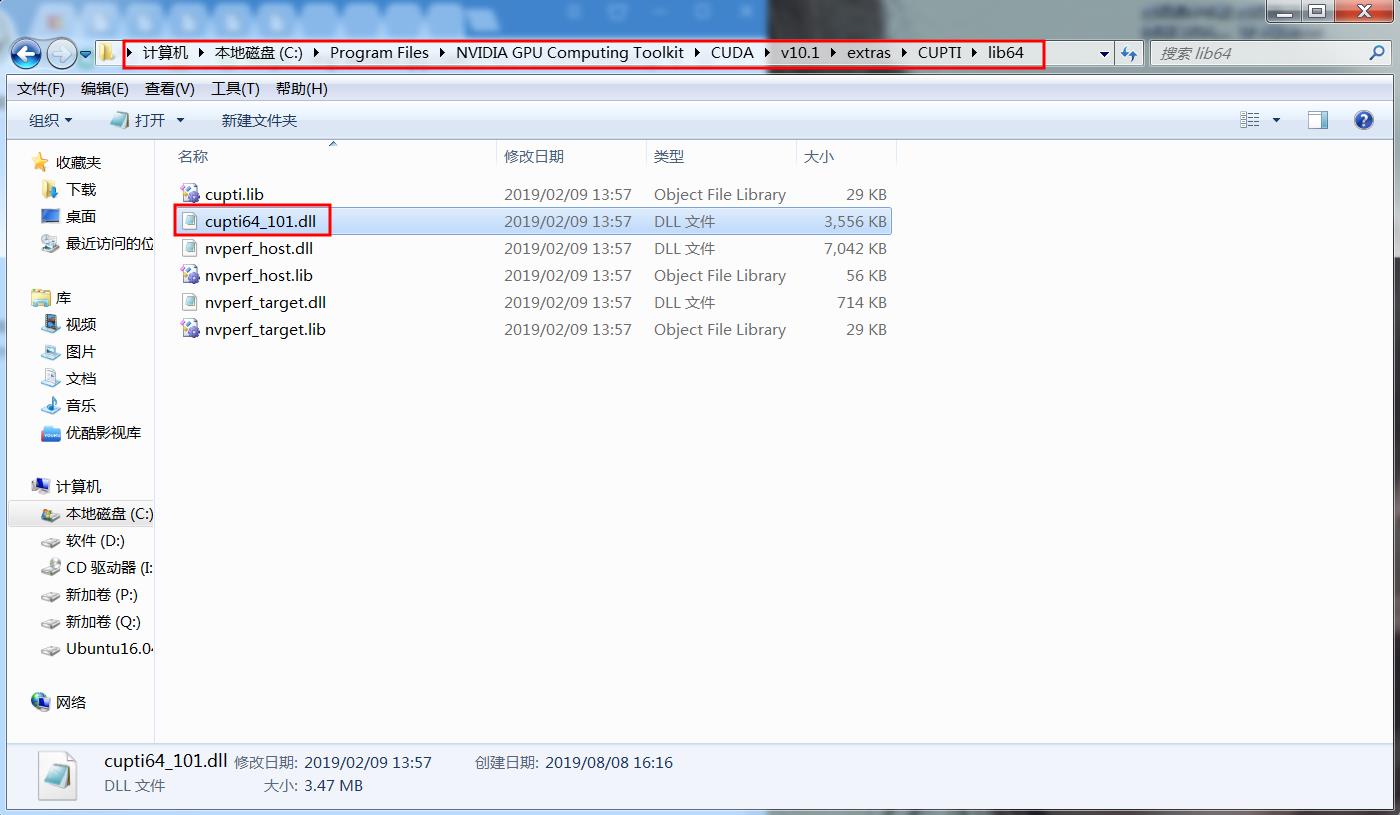Viewport: 1400px width, 815px height.
Task: Open the 组织 dropdown
Action: [x=51, y=120]
